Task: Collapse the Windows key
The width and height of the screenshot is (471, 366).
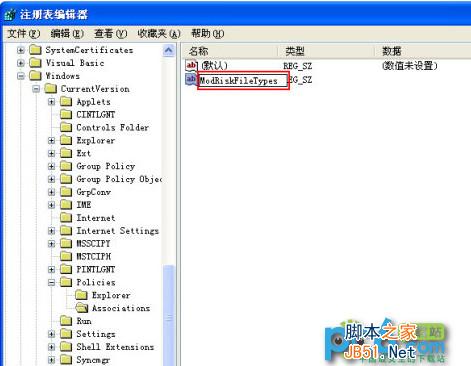Action: click(21, 76)
